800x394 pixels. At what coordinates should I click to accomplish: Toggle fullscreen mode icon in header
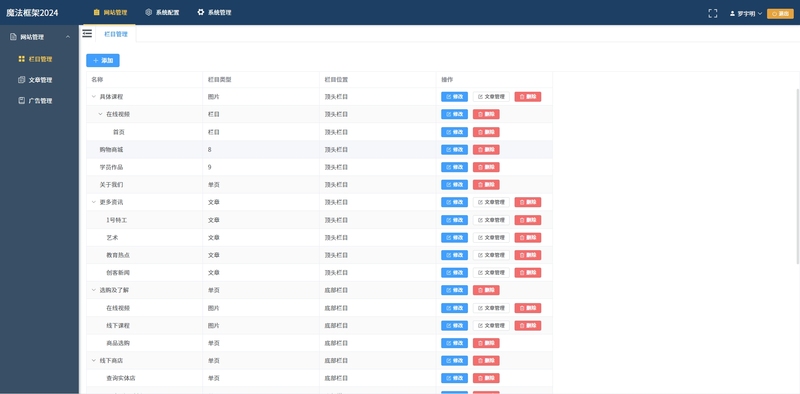(713, 13)
